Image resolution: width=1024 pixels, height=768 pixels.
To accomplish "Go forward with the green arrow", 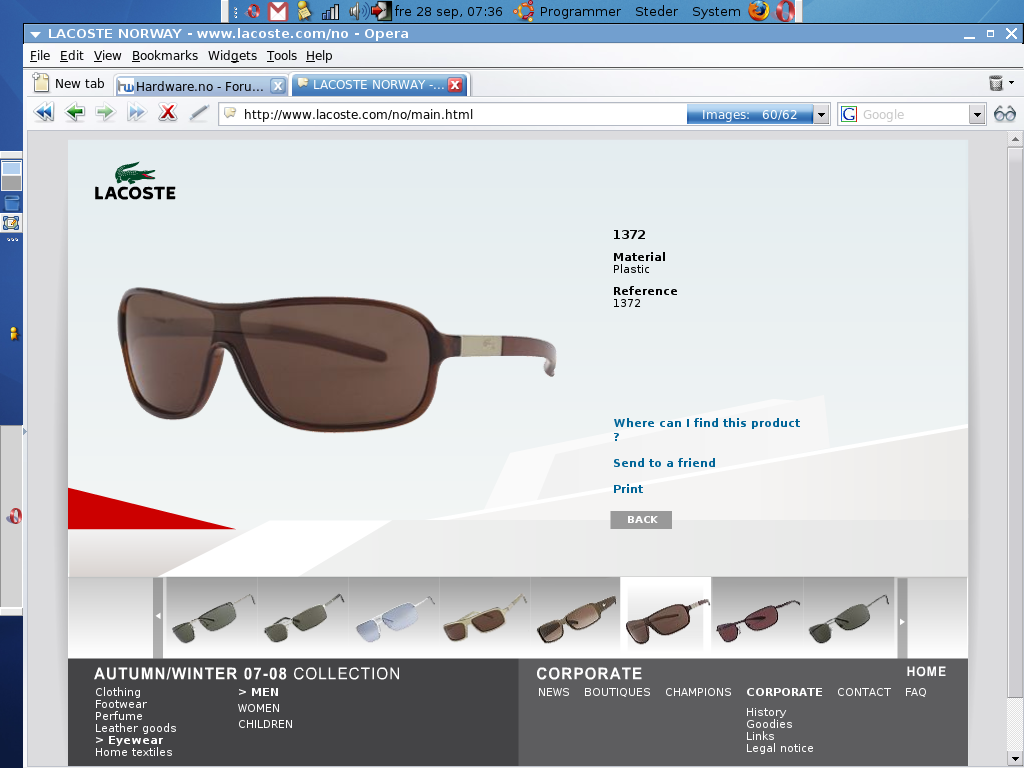I will pyautogui.click(x=105, y=113).
